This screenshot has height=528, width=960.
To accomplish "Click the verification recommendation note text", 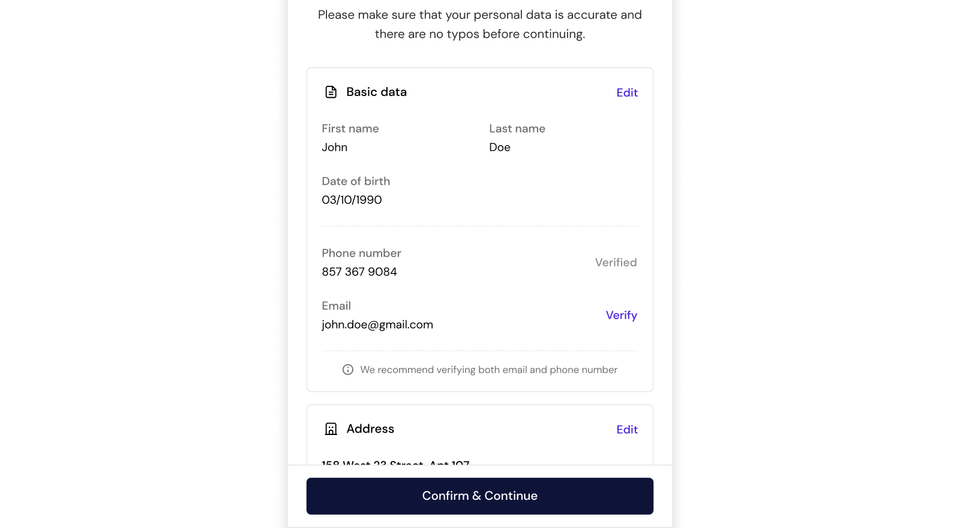I will (488, 370).
